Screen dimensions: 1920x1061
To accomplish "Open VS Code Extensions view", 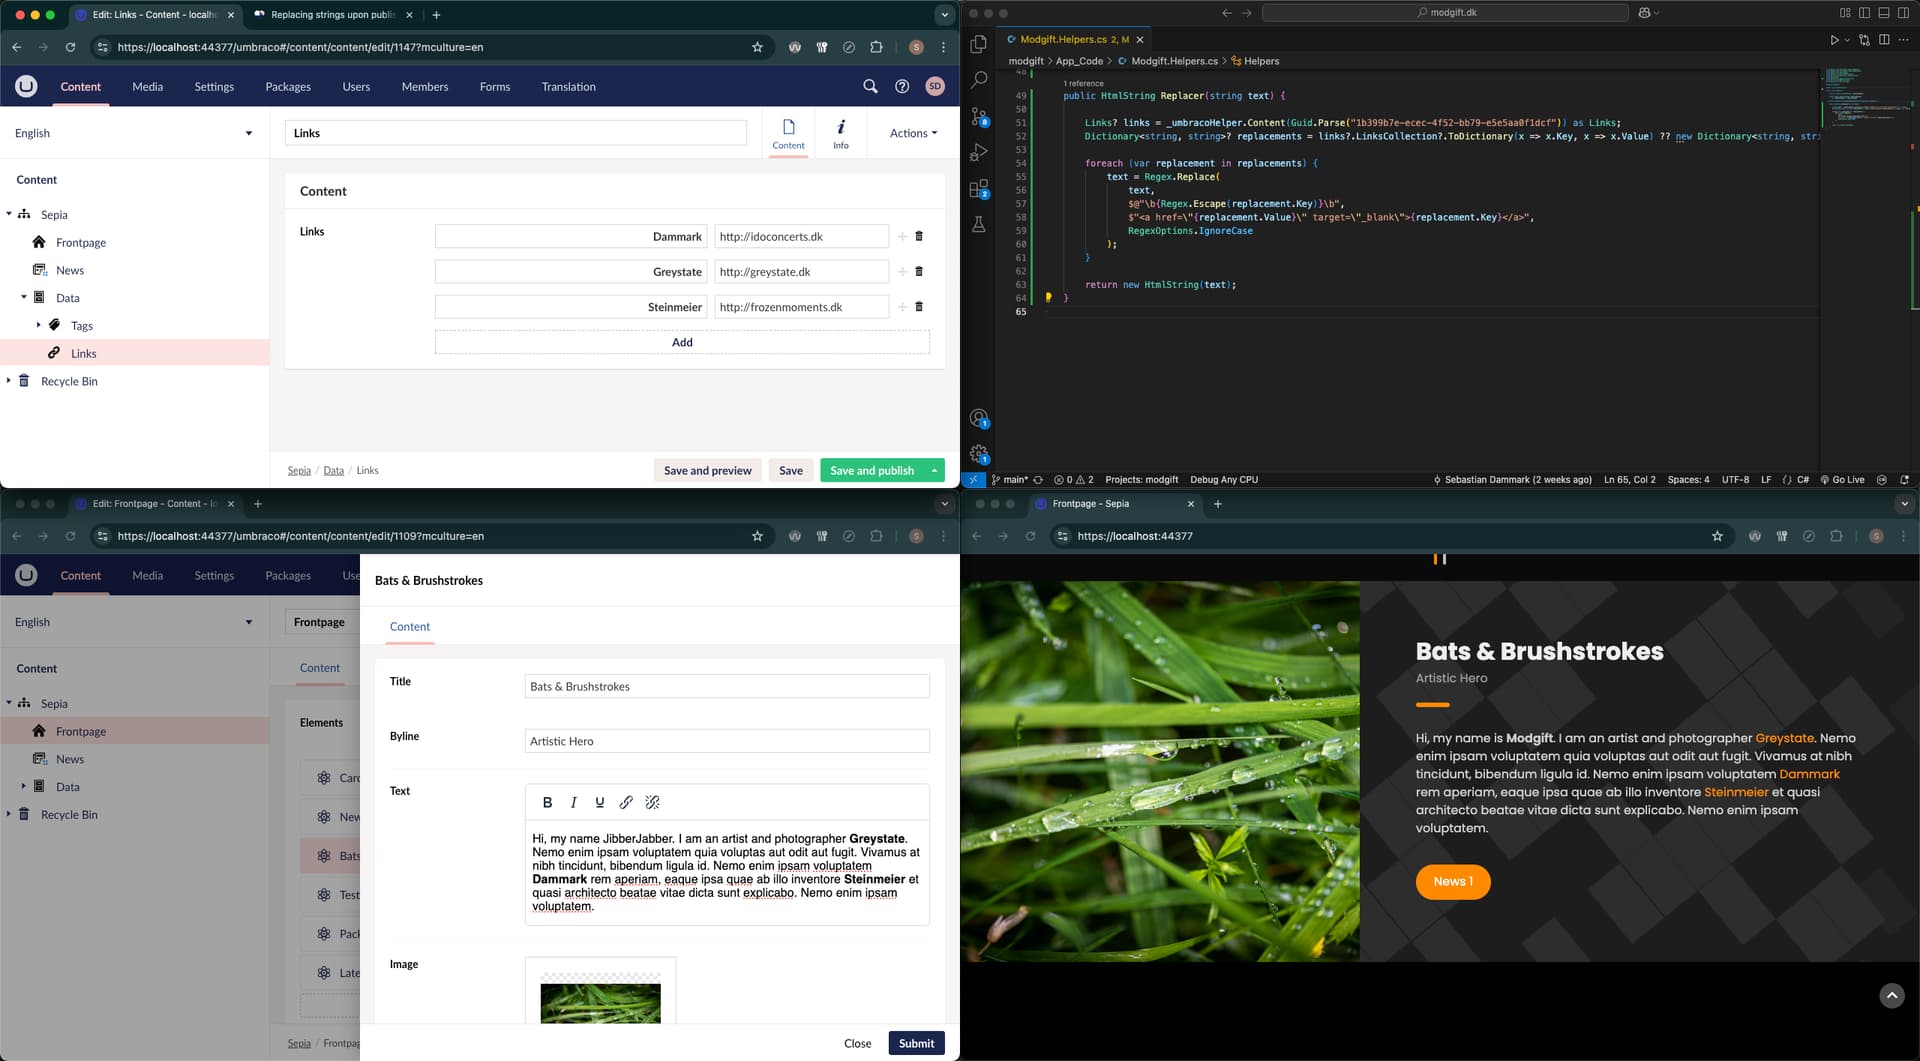I will tap(979, 189).
